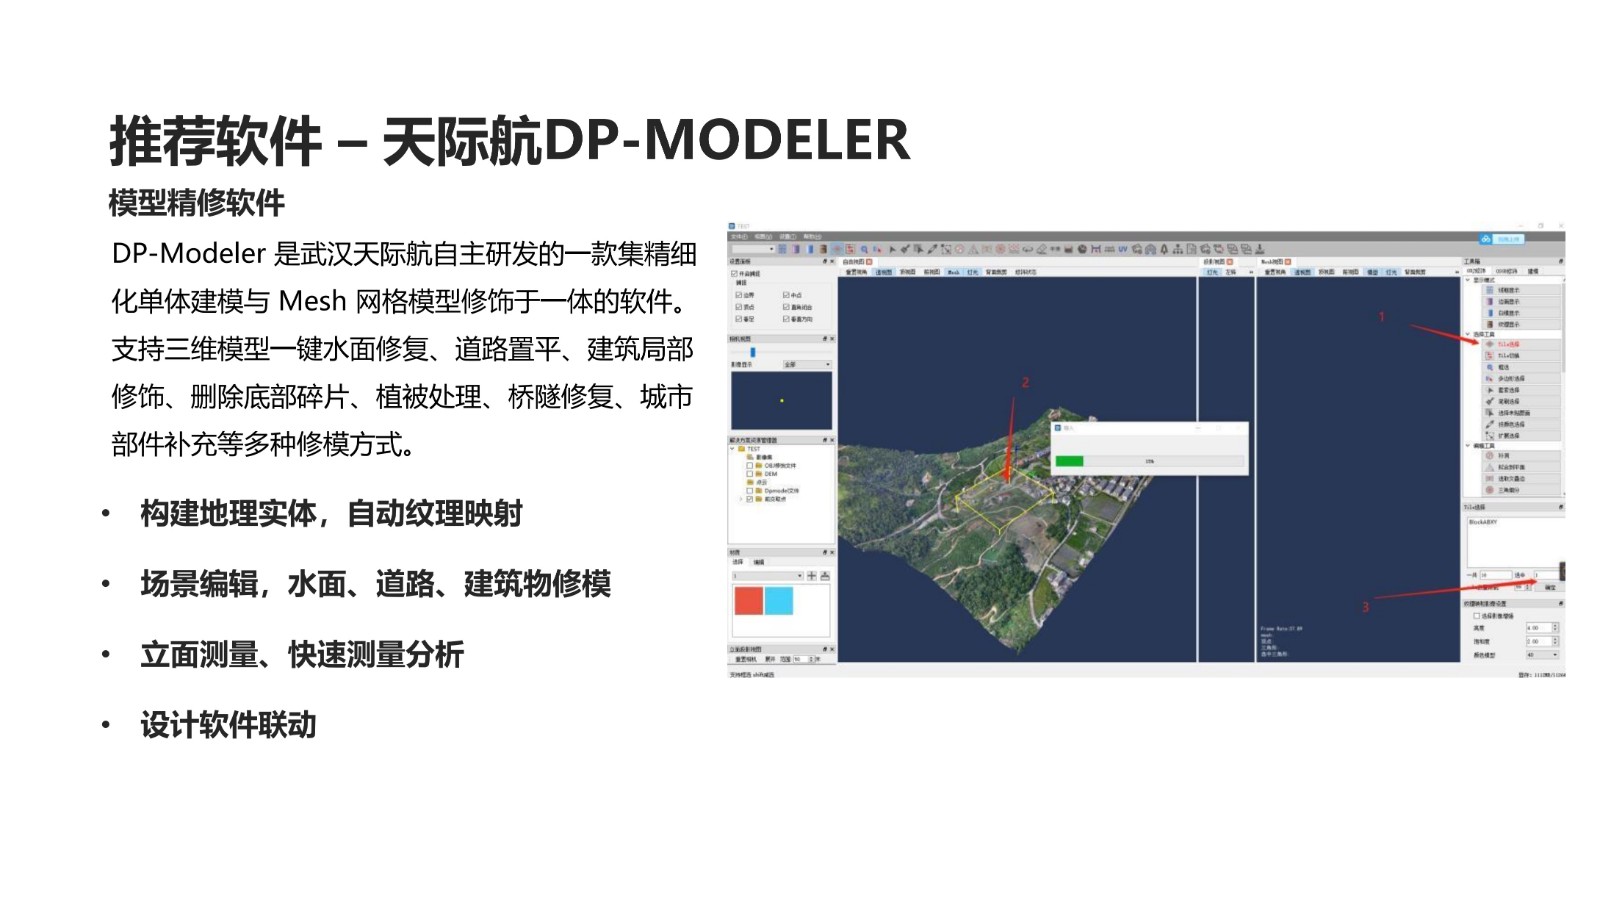
Task: Click the arrow pointer tool in toolbar
Action: tap(892, 249)
